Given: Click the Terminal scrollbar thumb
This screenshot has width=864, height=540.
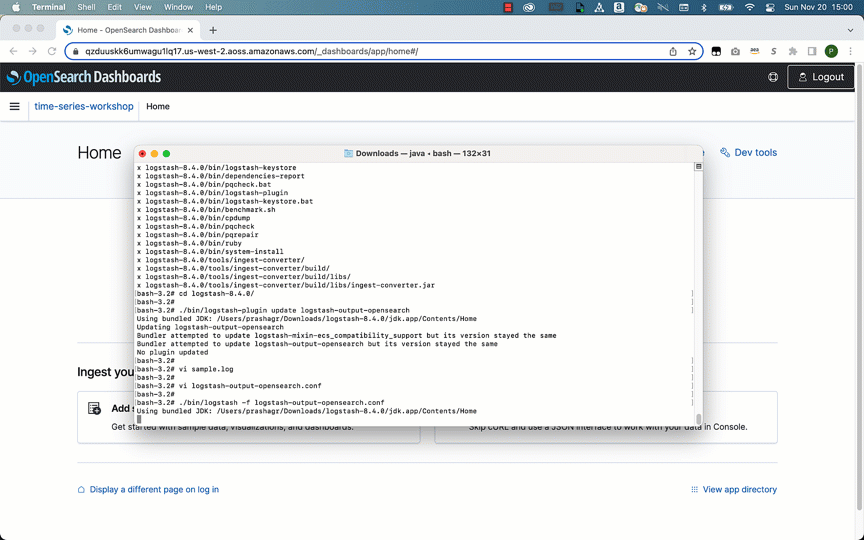Looking at the screenshot, I should click(699, 419).
